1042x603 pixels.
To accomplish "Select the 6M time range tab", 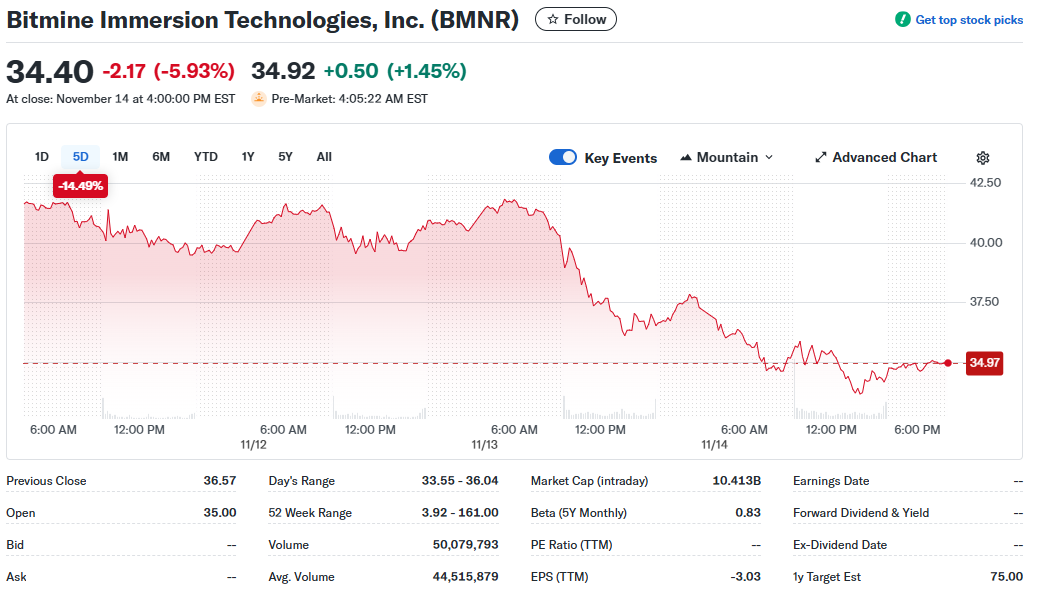I will (161, 157).
